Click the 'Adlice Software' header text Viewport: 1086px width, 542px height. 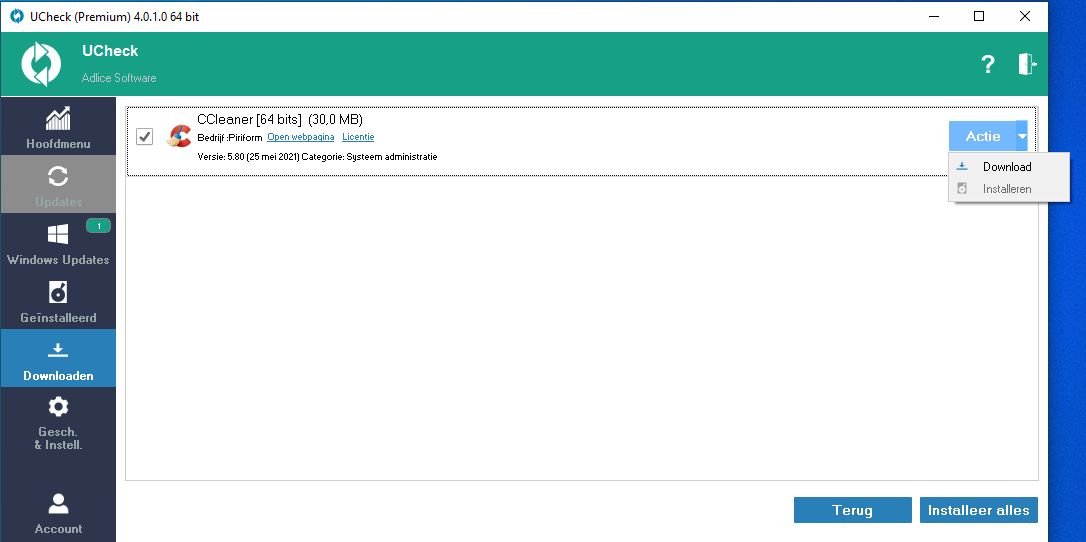(x=119, y=78)
